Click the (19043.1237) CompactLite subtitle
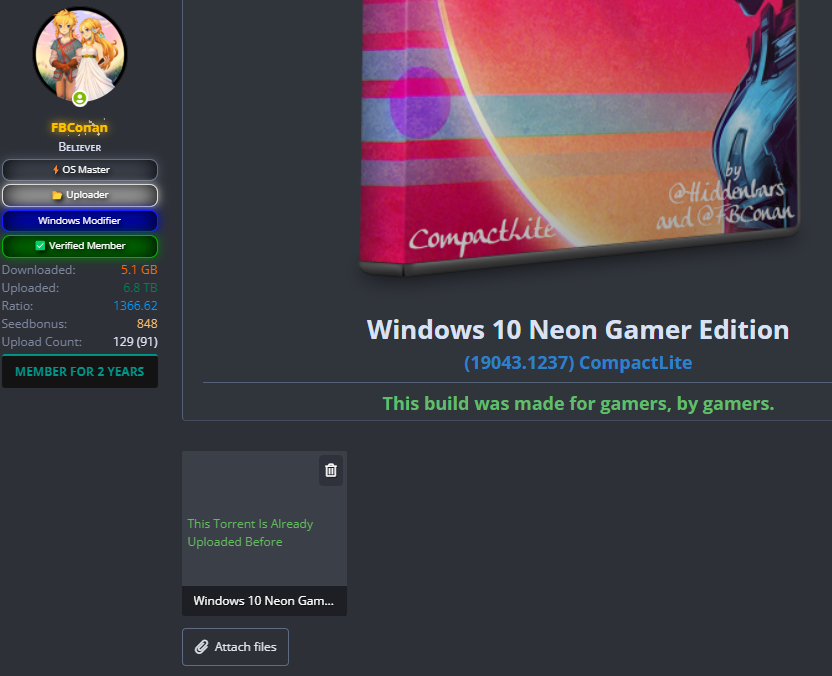This screenshot has width=832, height=676. (x=578, y=363)
